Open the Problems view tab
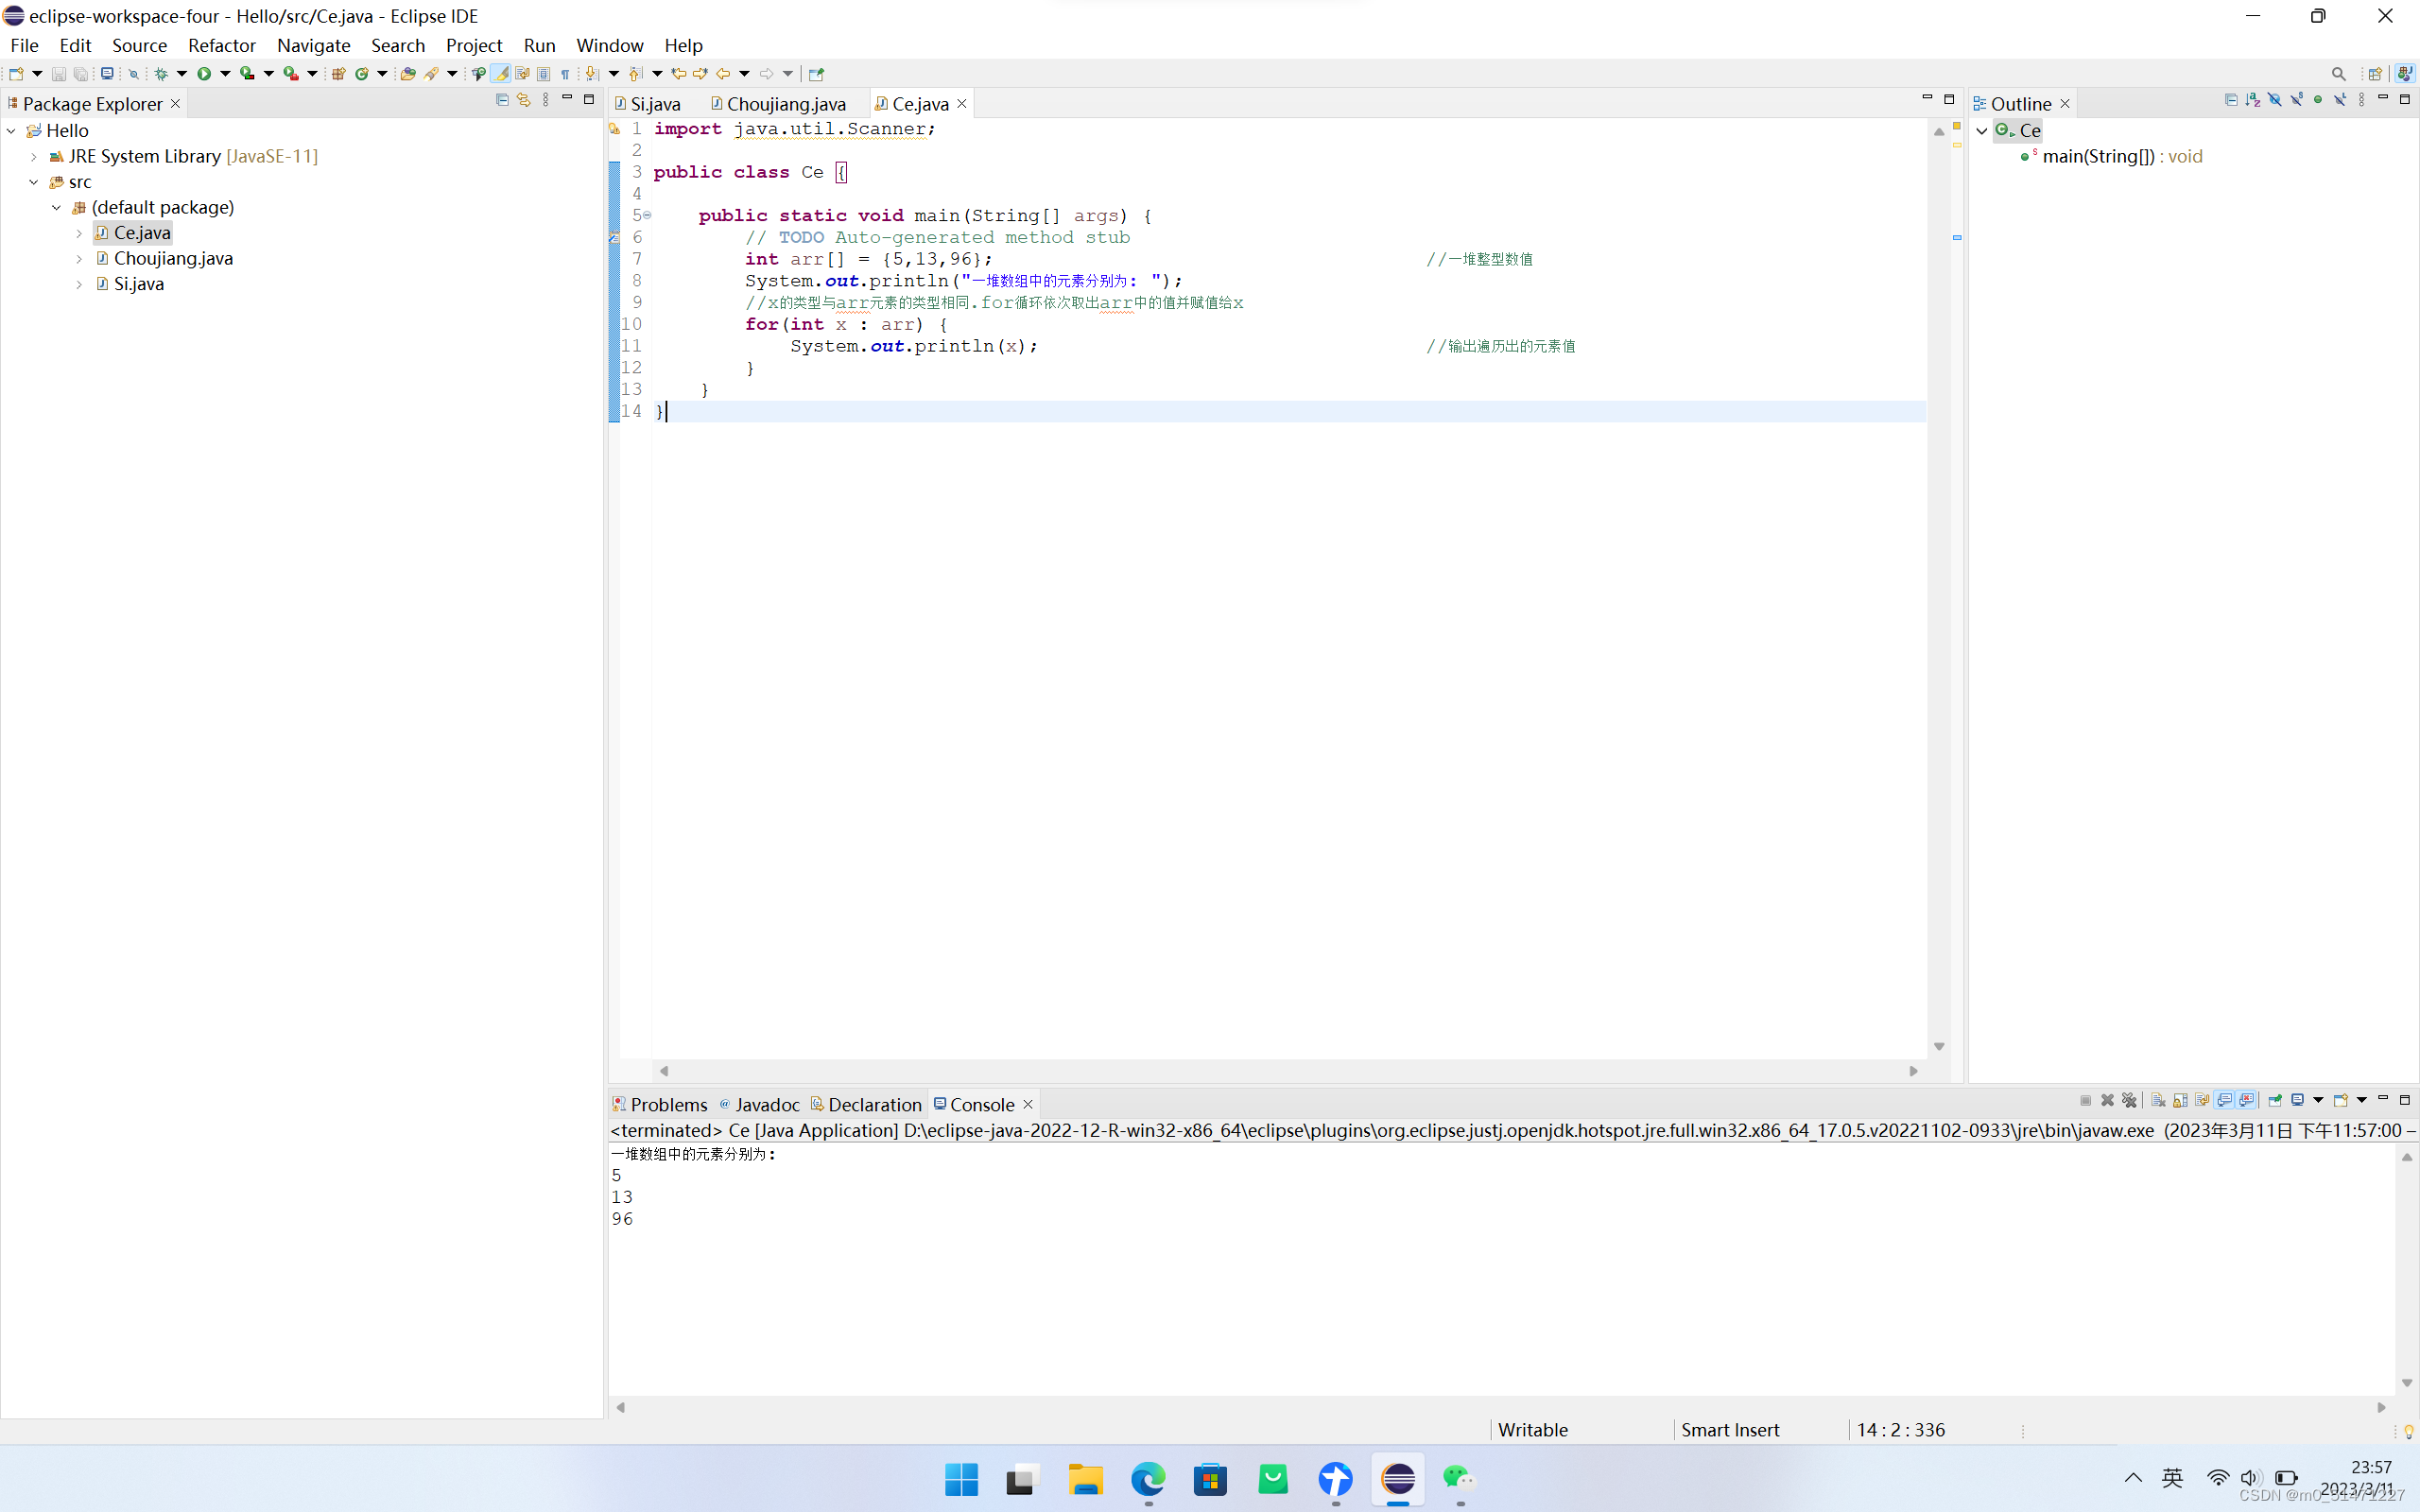2420x1512 pixels. click(x=668, y=1104)
